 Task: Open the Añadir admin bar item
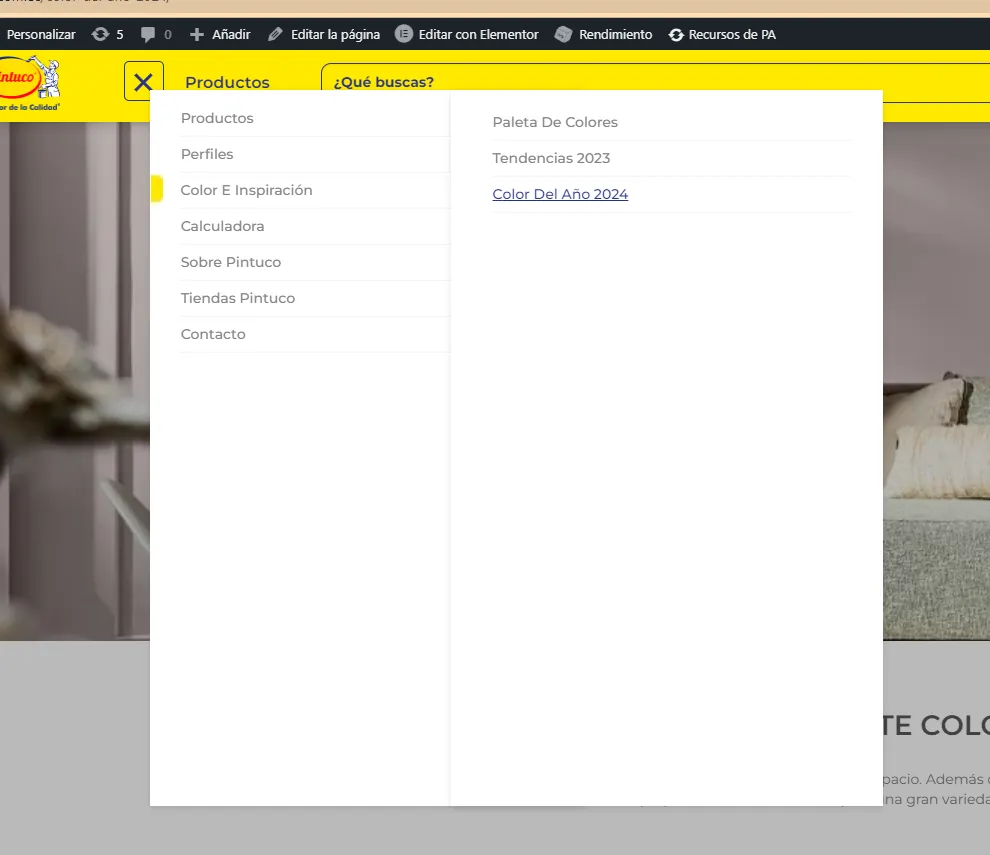click(x=231, y=35)
